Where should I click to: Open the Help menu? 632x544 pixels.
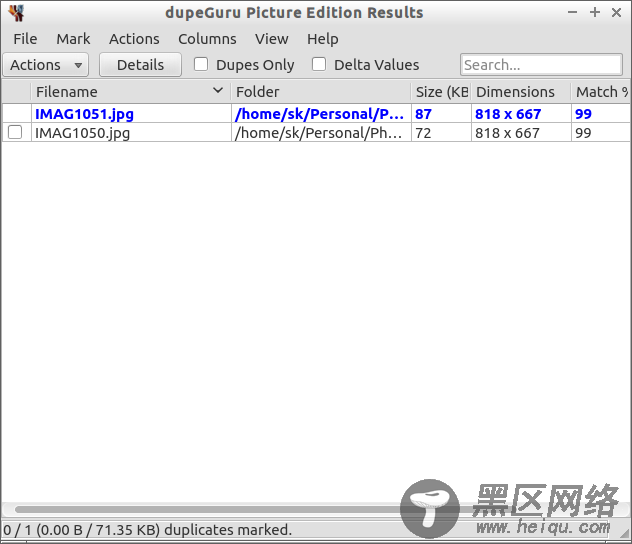tap(323, 39)
